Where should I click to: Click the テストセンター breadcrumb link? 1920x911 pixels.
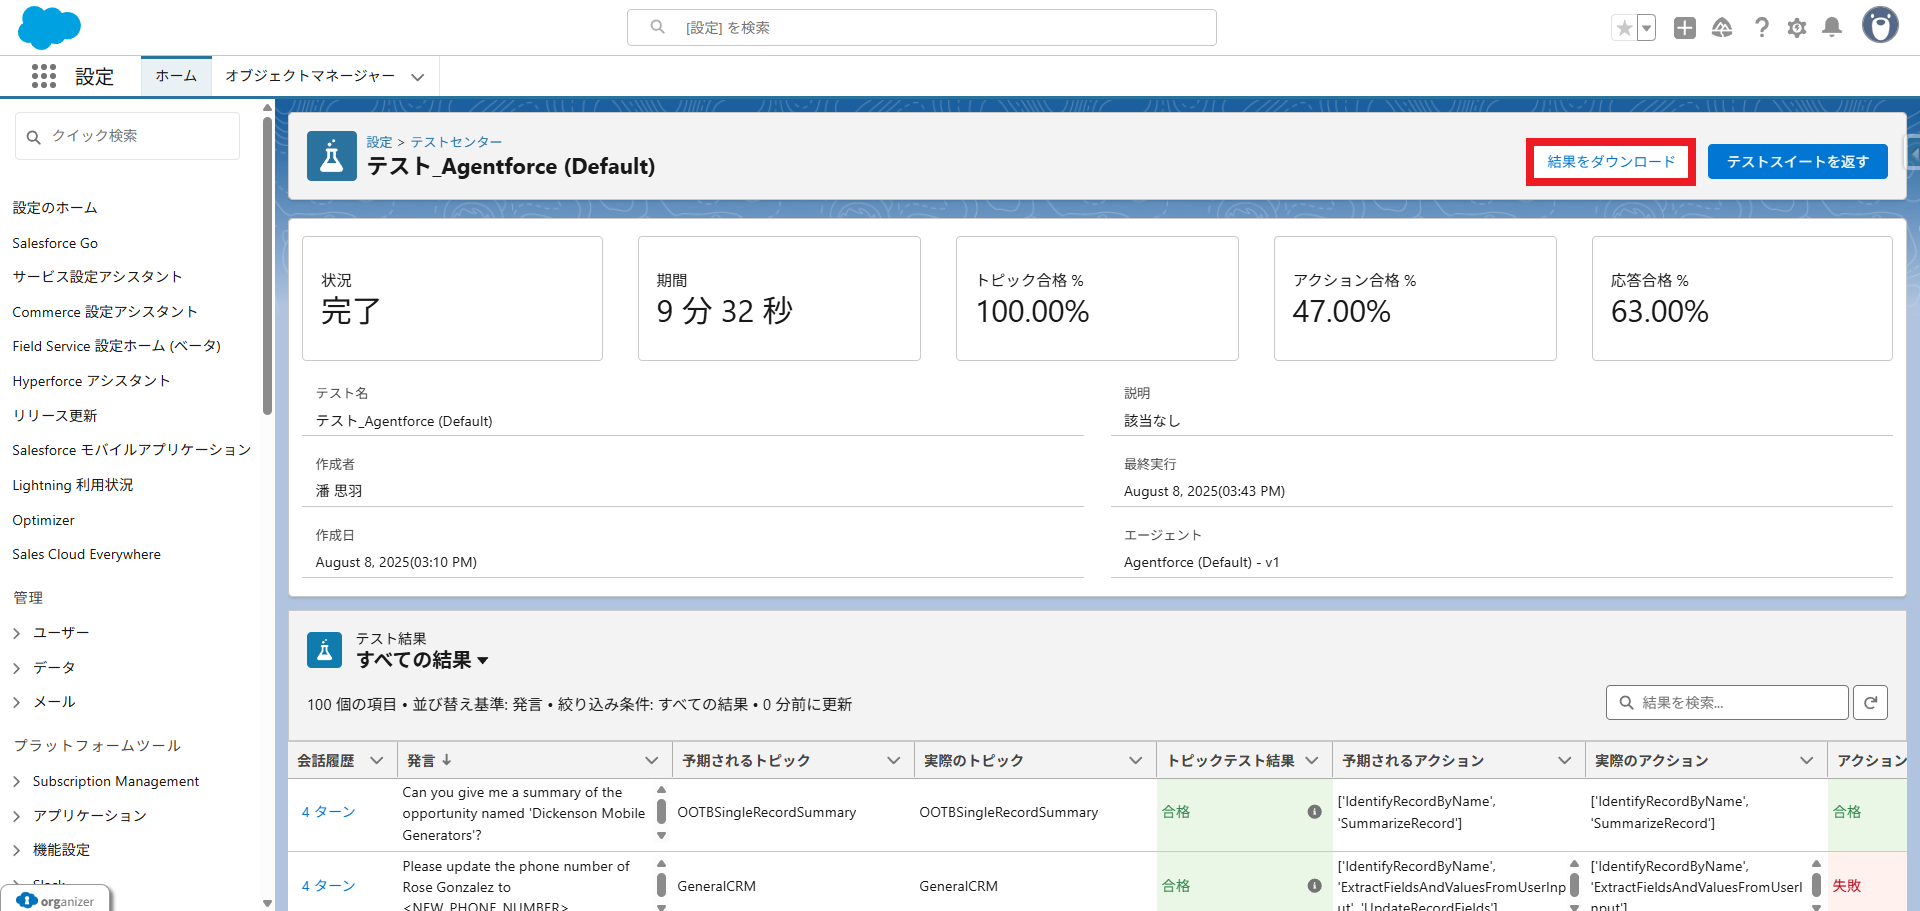456,142
